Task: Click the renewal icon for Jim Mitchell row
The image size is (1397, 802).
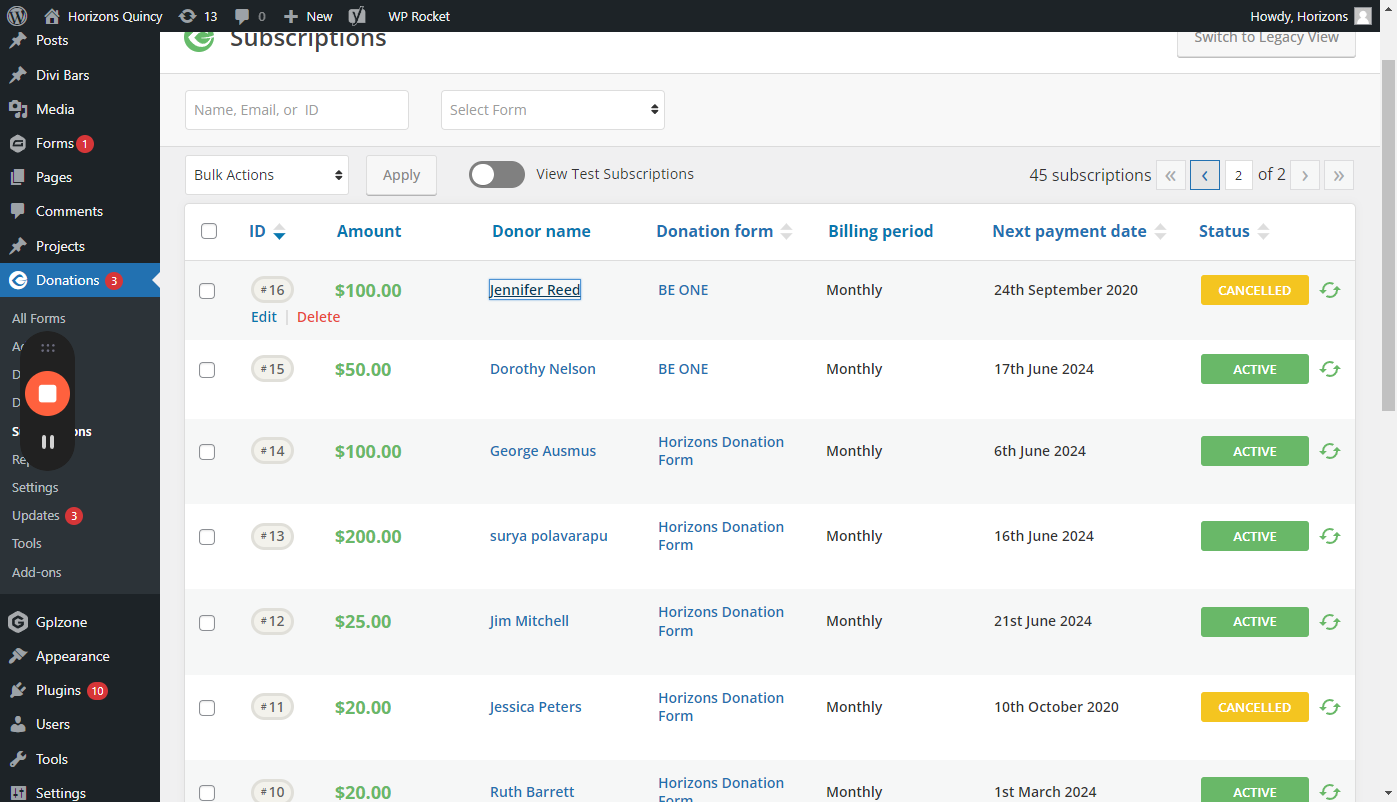Action: point(1330,621)
